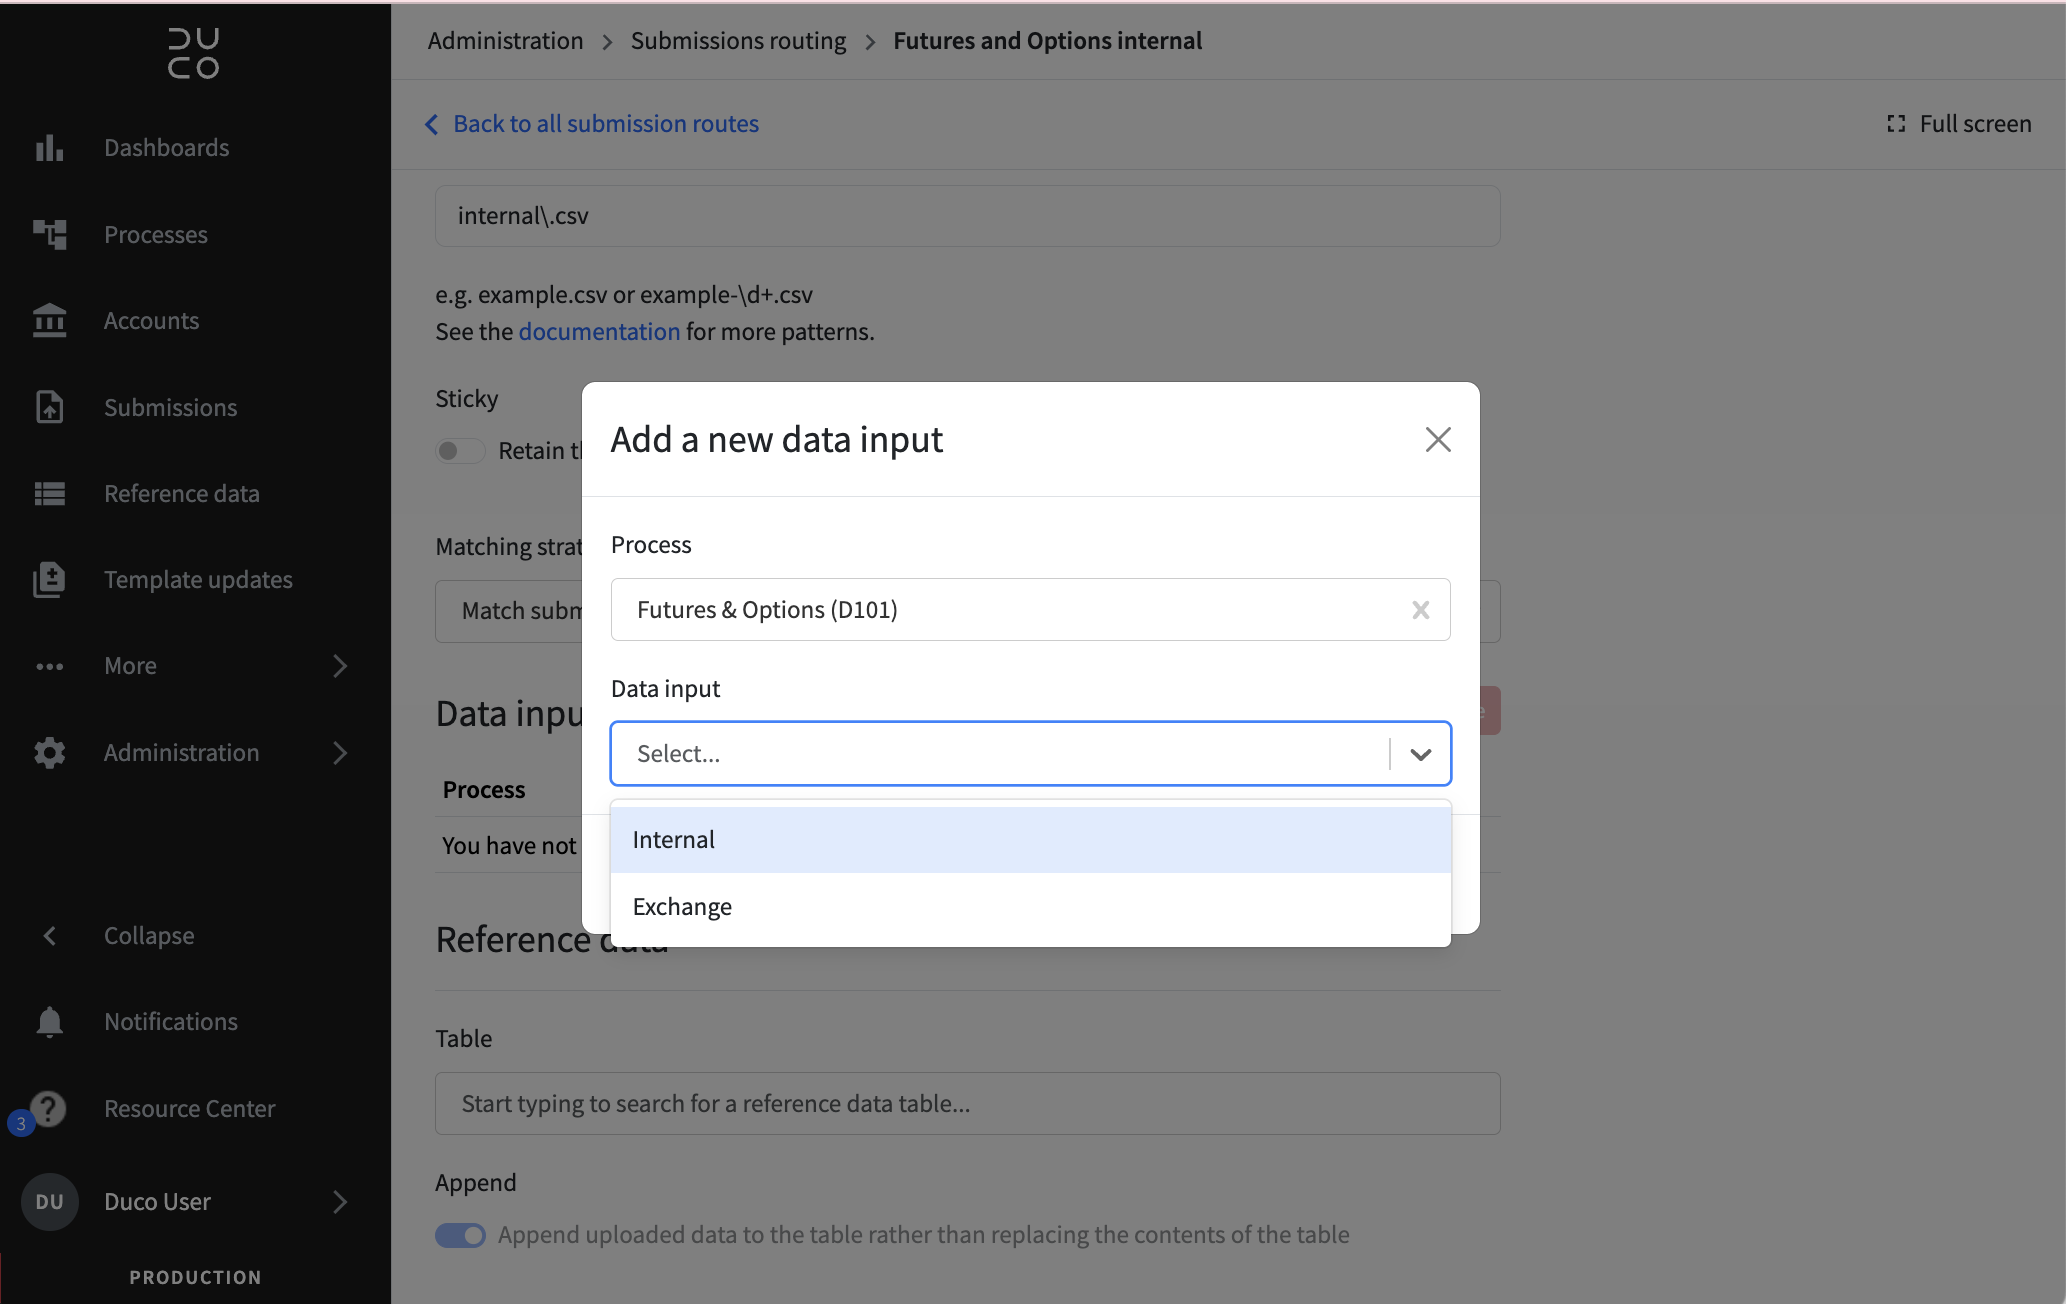Open Dashboards bar chart icon
Viewport: 2066px width, 1304px height.
pyautogui.click(x=49, y=148)
